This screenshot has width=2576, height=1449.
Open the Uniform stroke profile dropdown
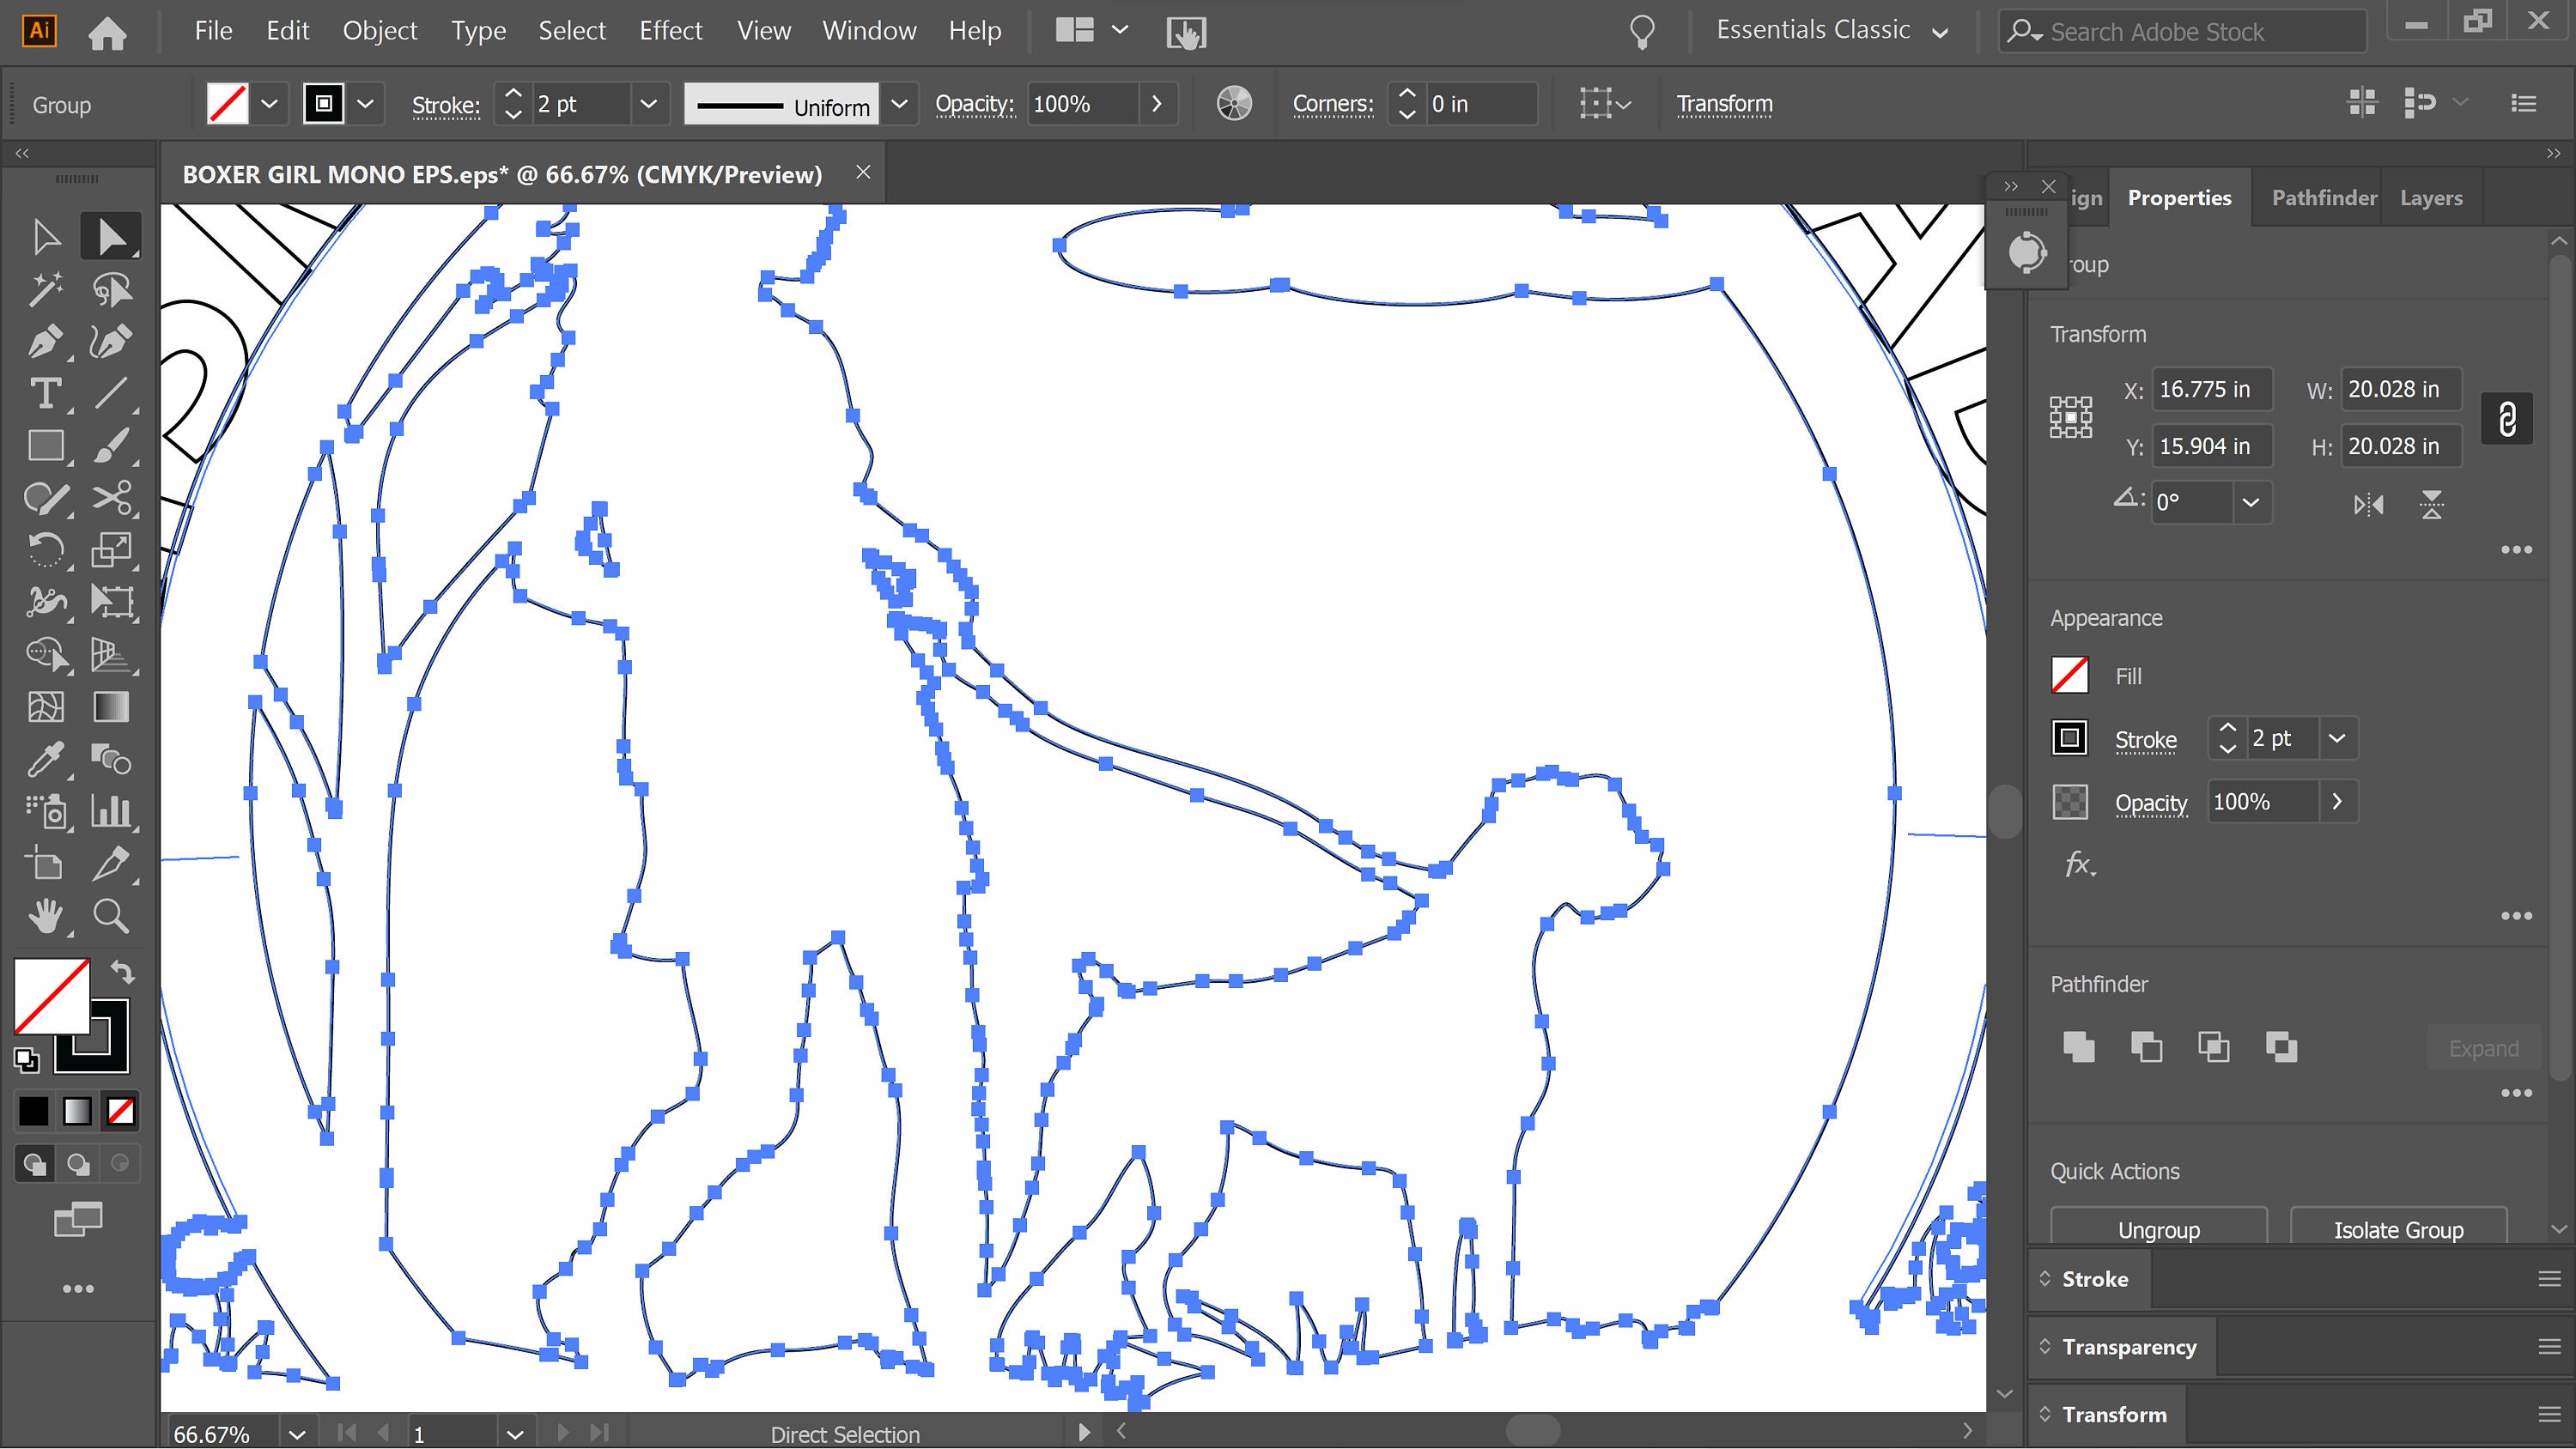[x=899, y=103]
